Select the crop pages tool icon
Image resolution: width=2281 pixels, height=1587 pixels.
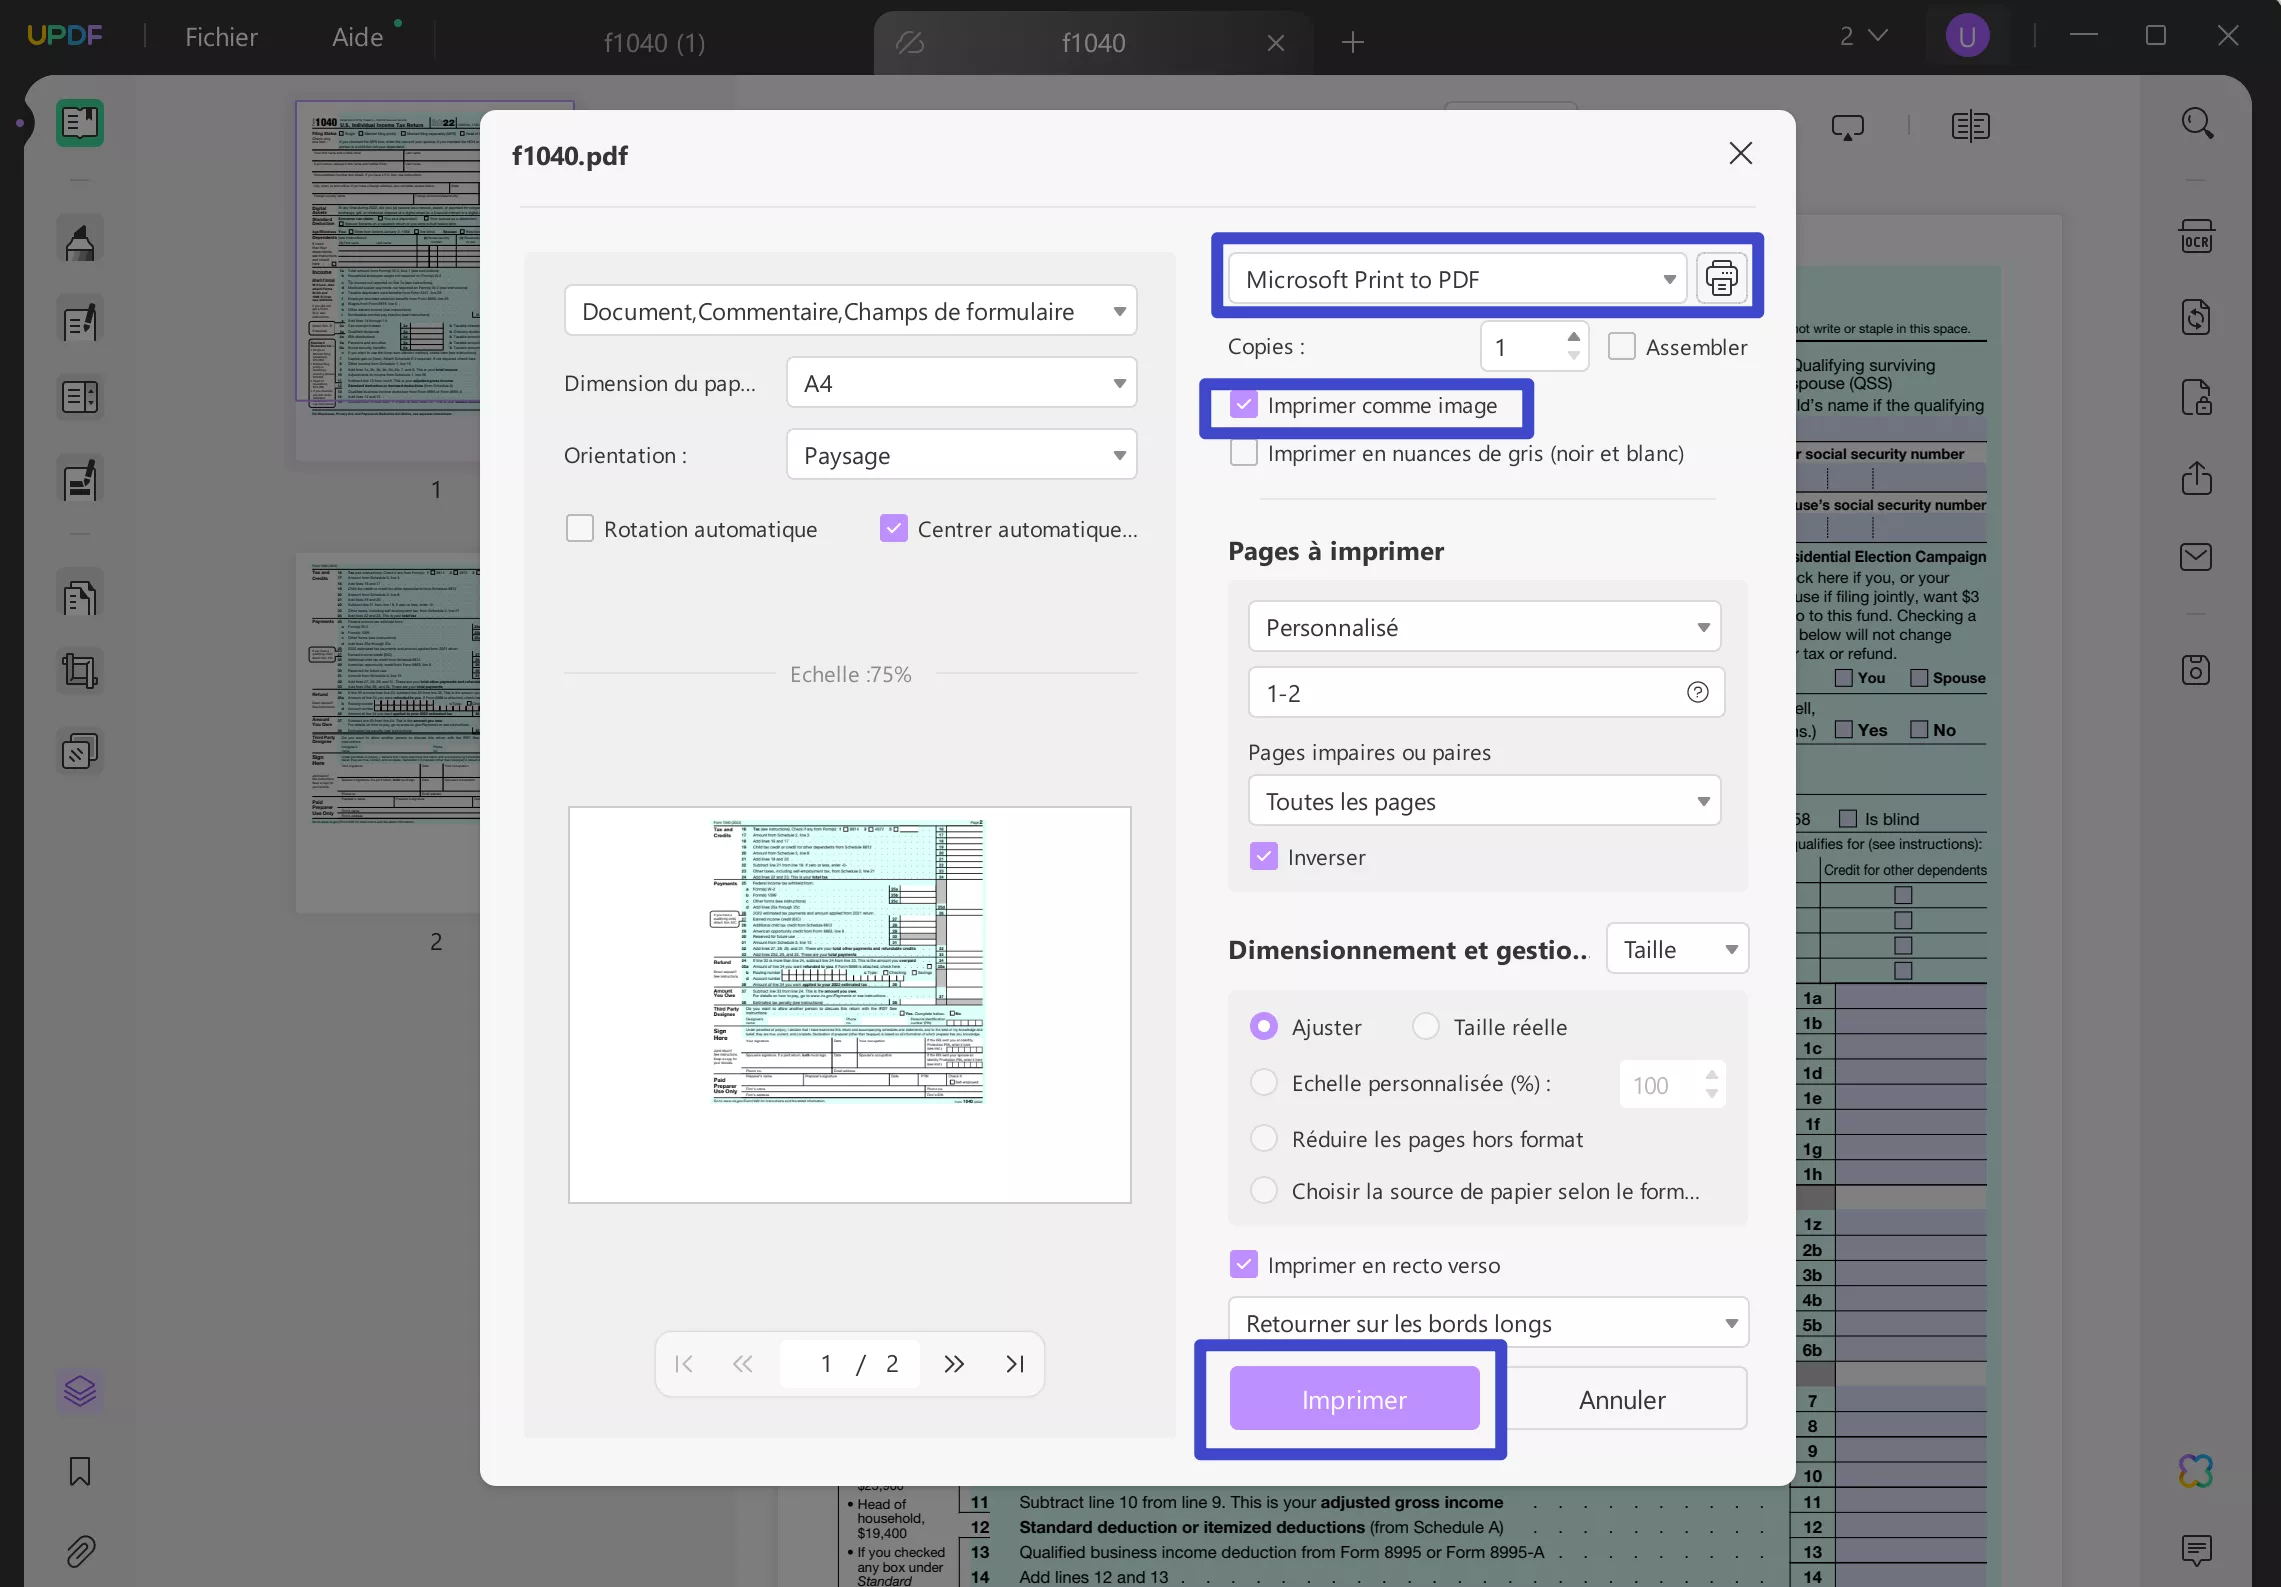point(79,669)
